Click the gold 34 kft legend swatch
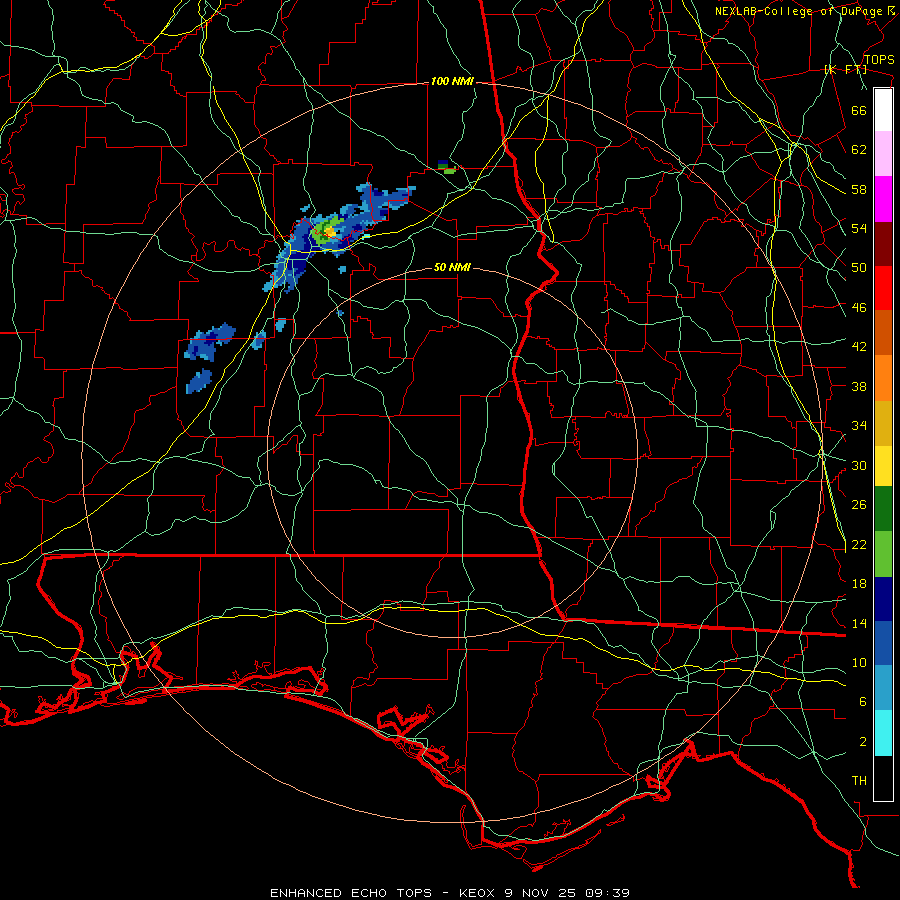This screenshot has width=900, height=900. [883, 423]
